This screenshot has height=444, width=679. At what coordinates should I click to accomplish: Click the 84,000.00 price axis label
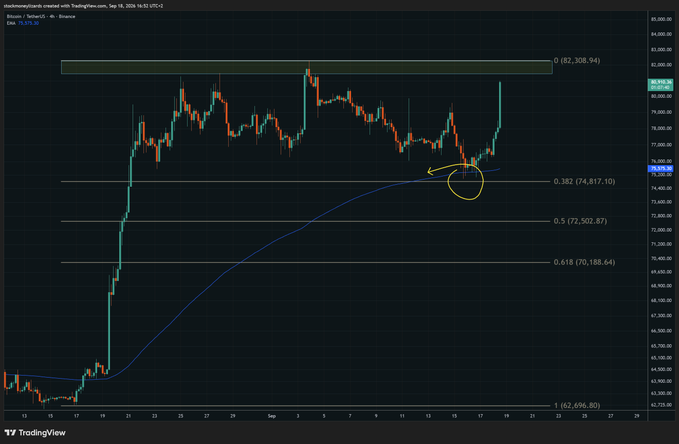pos(661,34)
